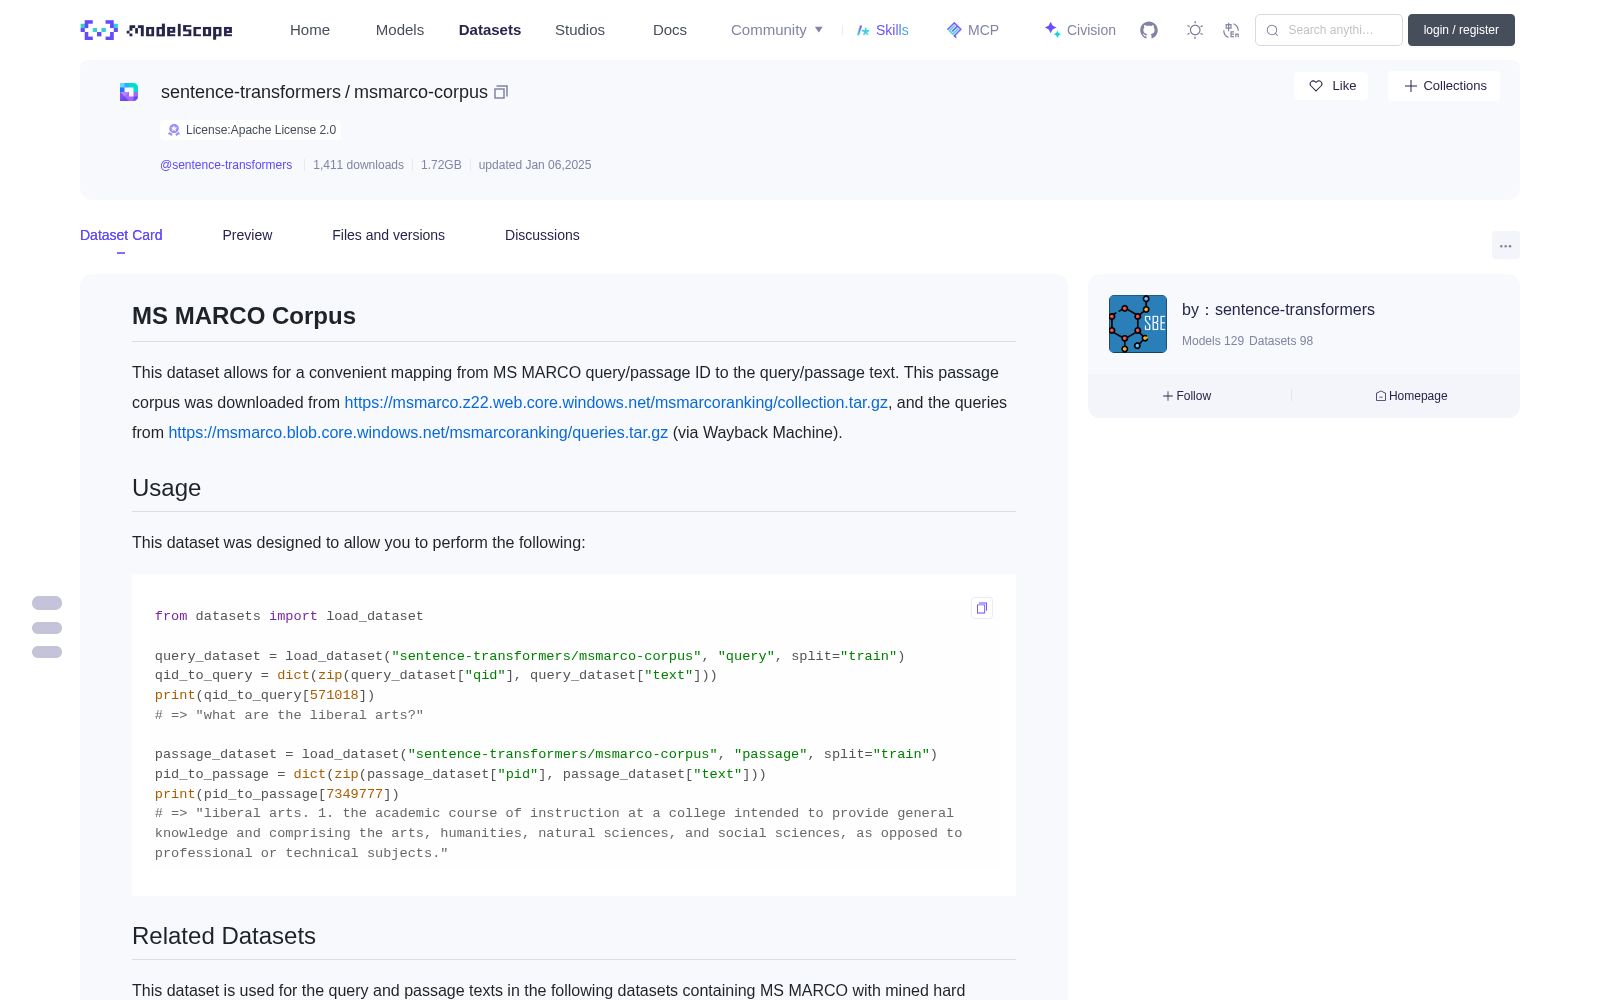The width and height of the screenshot is (1600, 1000).
Task: Follow the sentence-transformers organization
Action: (x=1187, y=396)
